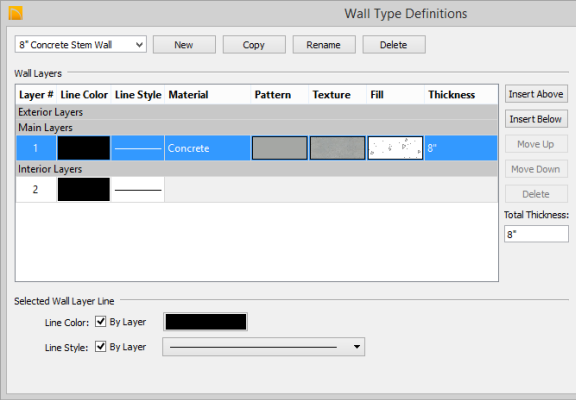
Task: Click the black Line Color swatch for layer 2
Action: point(84,190)
